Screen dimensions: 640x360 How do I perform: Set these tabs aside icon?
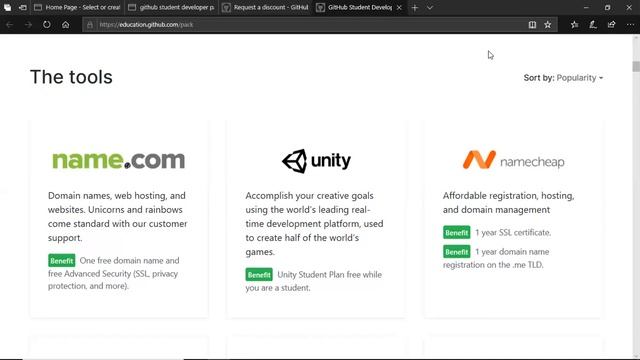coord(22,8)
